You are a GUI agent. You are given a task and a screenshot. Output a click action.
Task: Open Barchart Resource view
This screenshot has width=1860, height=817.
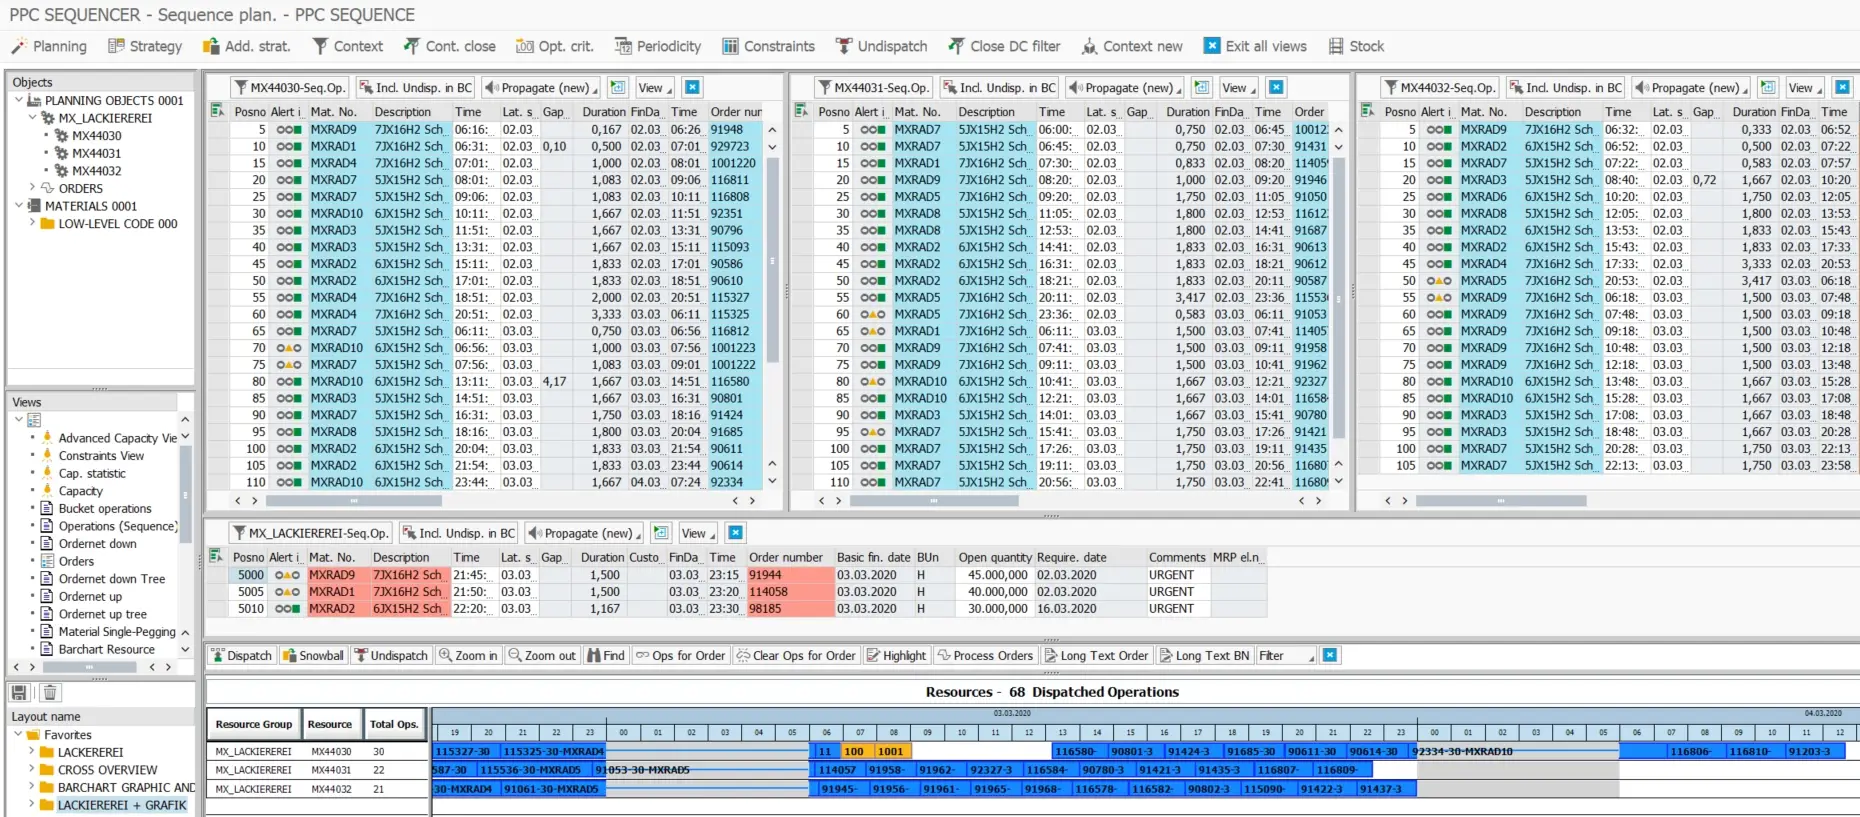pyautogui.click(x=106, y=650)
